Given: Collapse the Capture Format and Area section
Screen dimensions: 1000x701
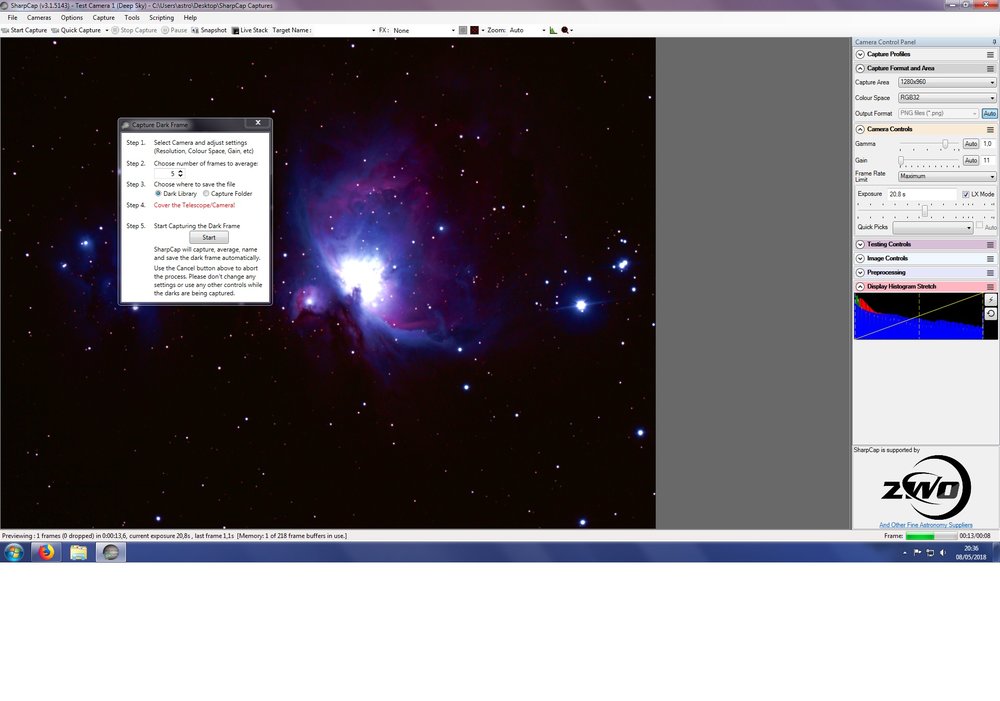Looking at the screenshot, I should point(860,68).
